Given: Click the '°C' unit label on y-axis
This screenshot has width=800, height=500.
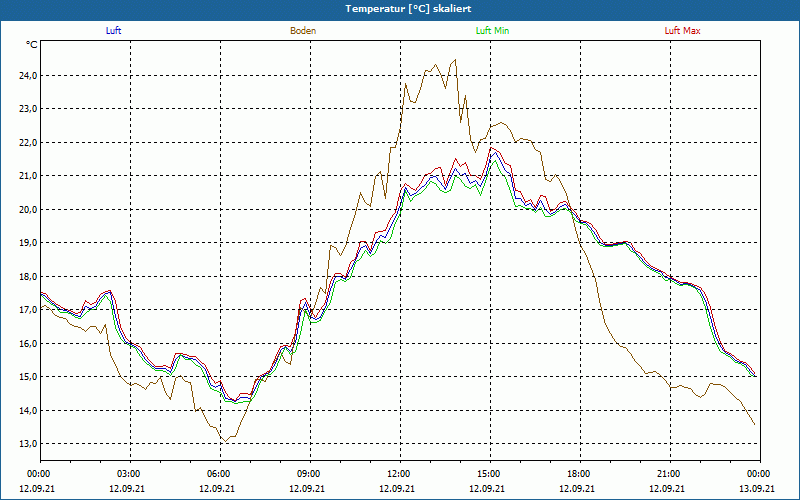Looking at the screenshot, I should [x=31, y=45].
